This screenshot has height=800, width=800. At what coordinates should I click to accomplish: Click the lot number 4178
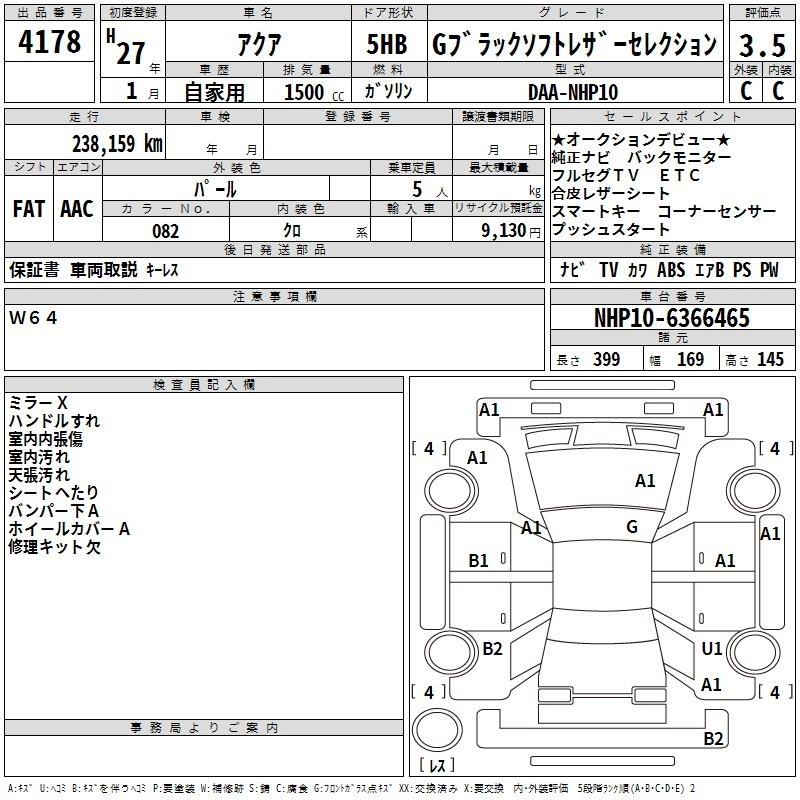pos(50,43)
